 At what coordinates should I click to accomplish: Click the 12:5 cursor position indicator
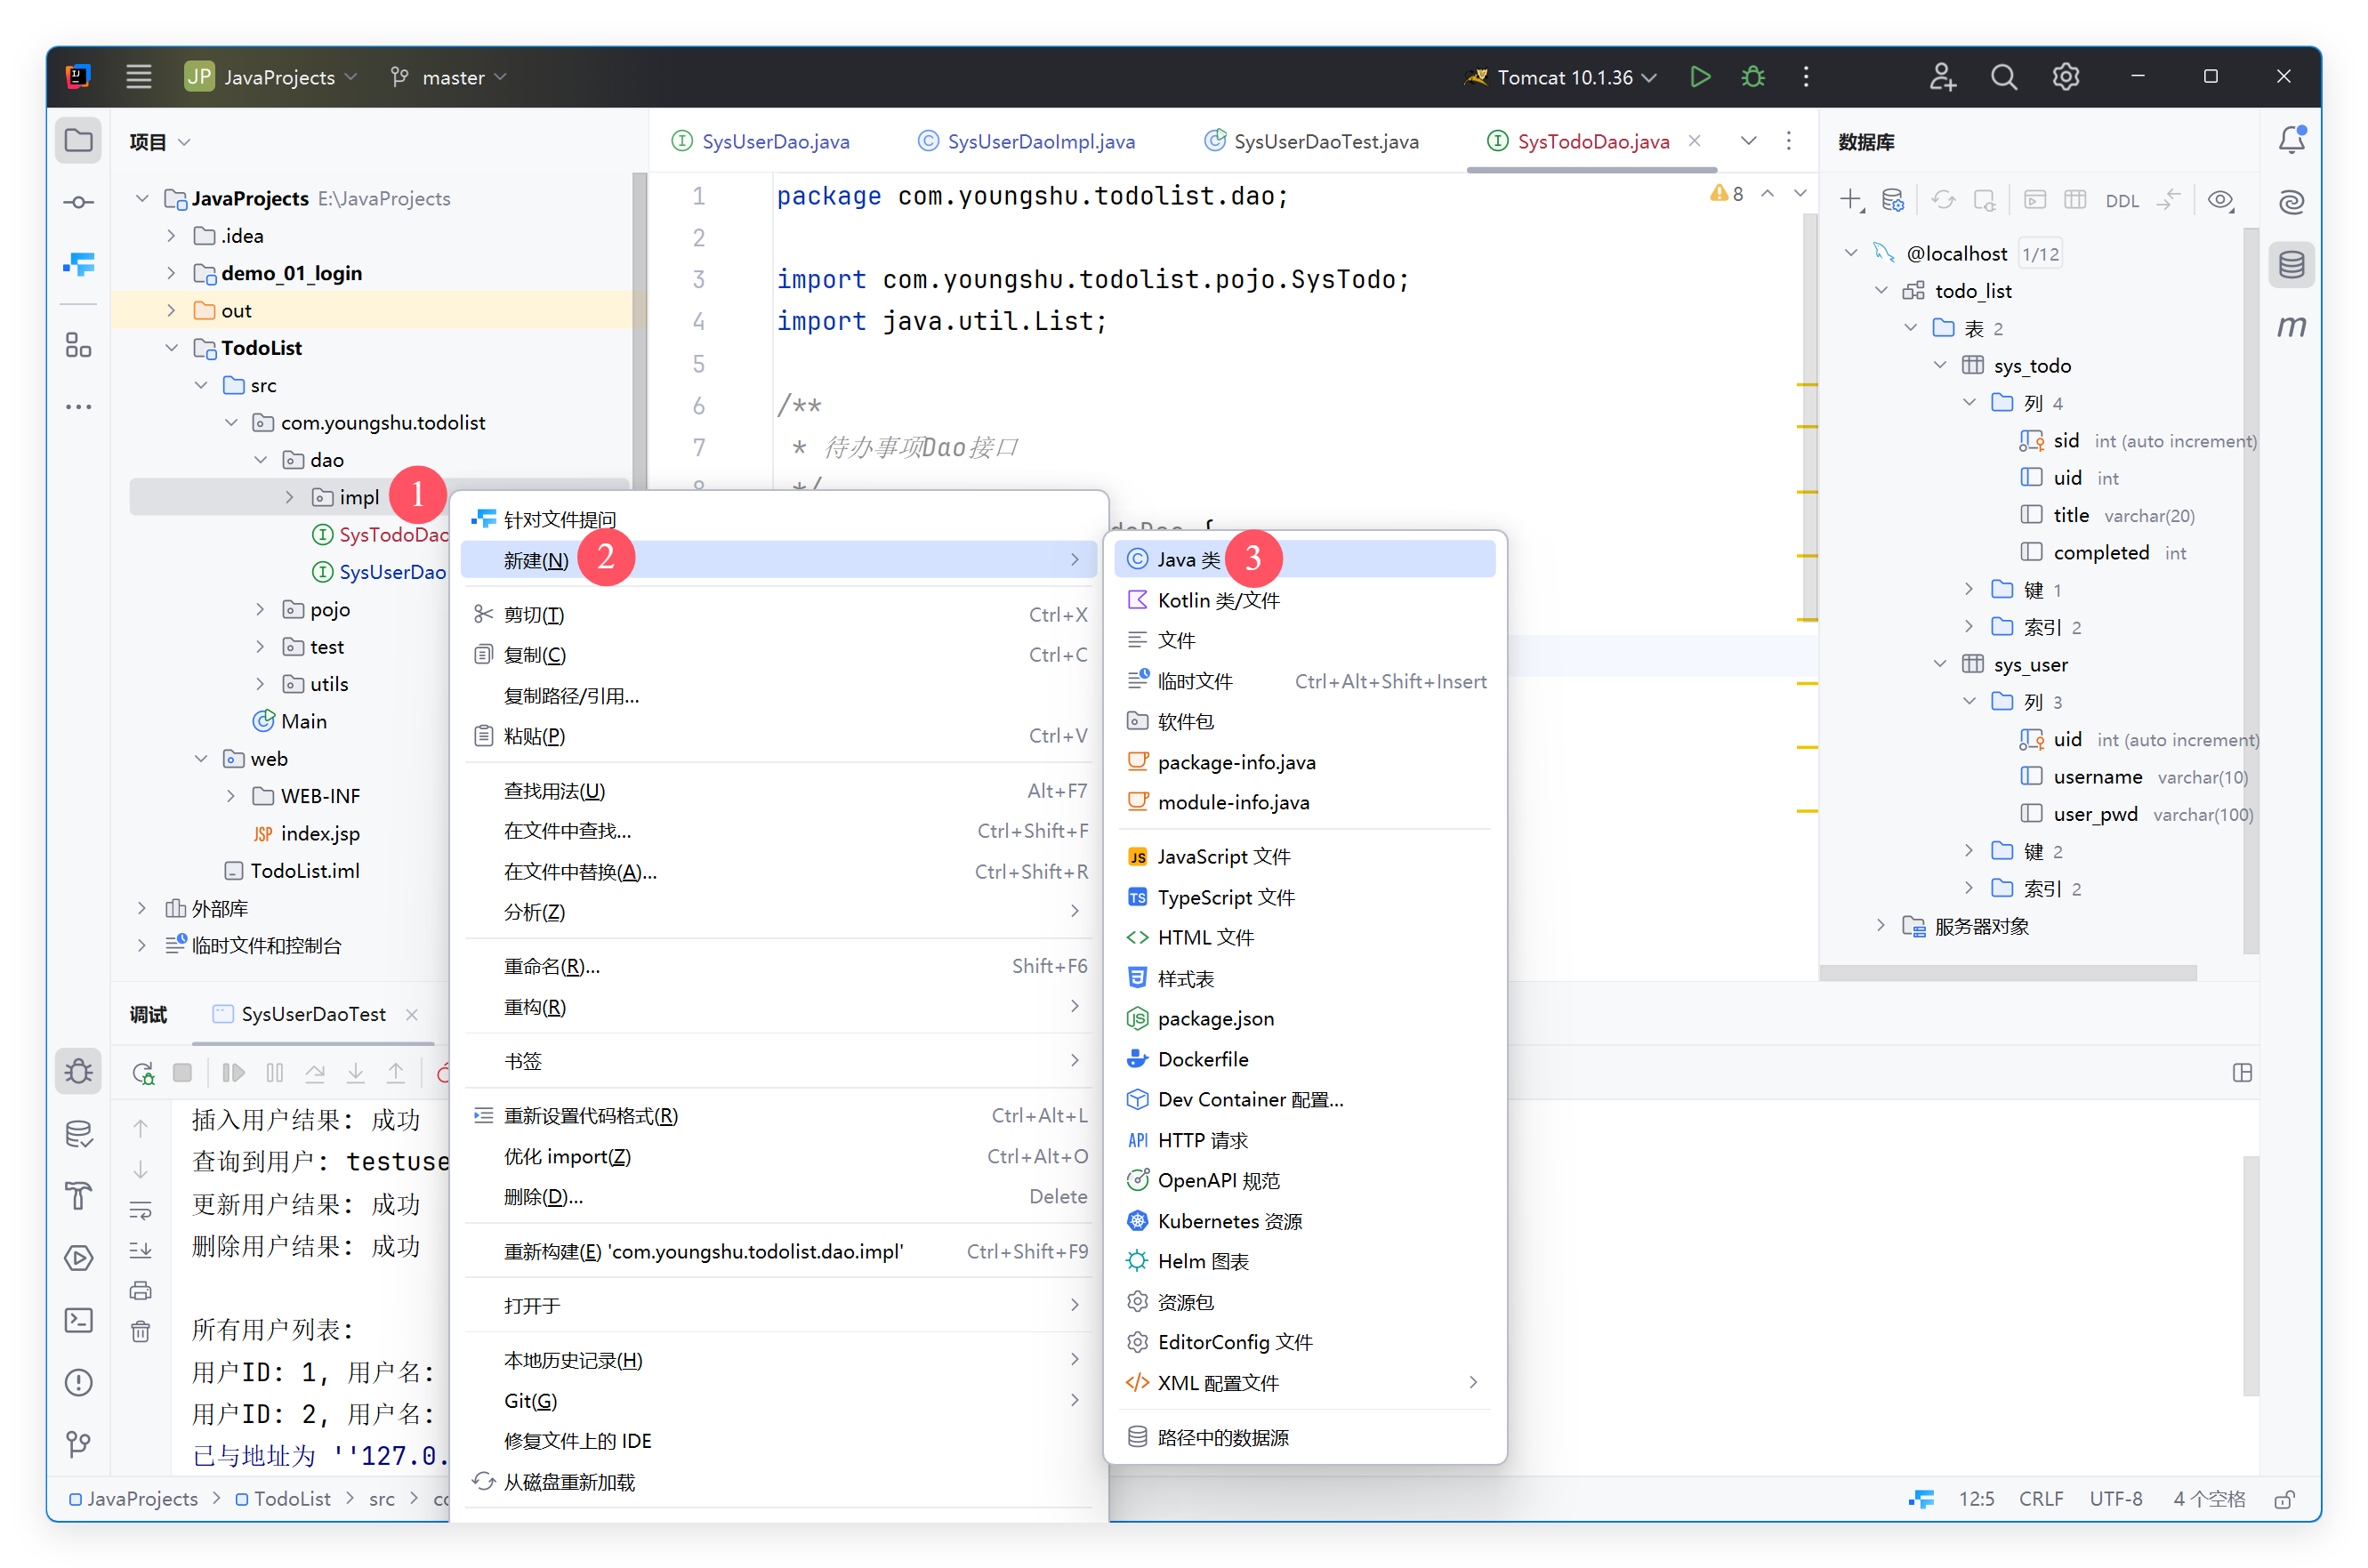click(1976, 1499)
